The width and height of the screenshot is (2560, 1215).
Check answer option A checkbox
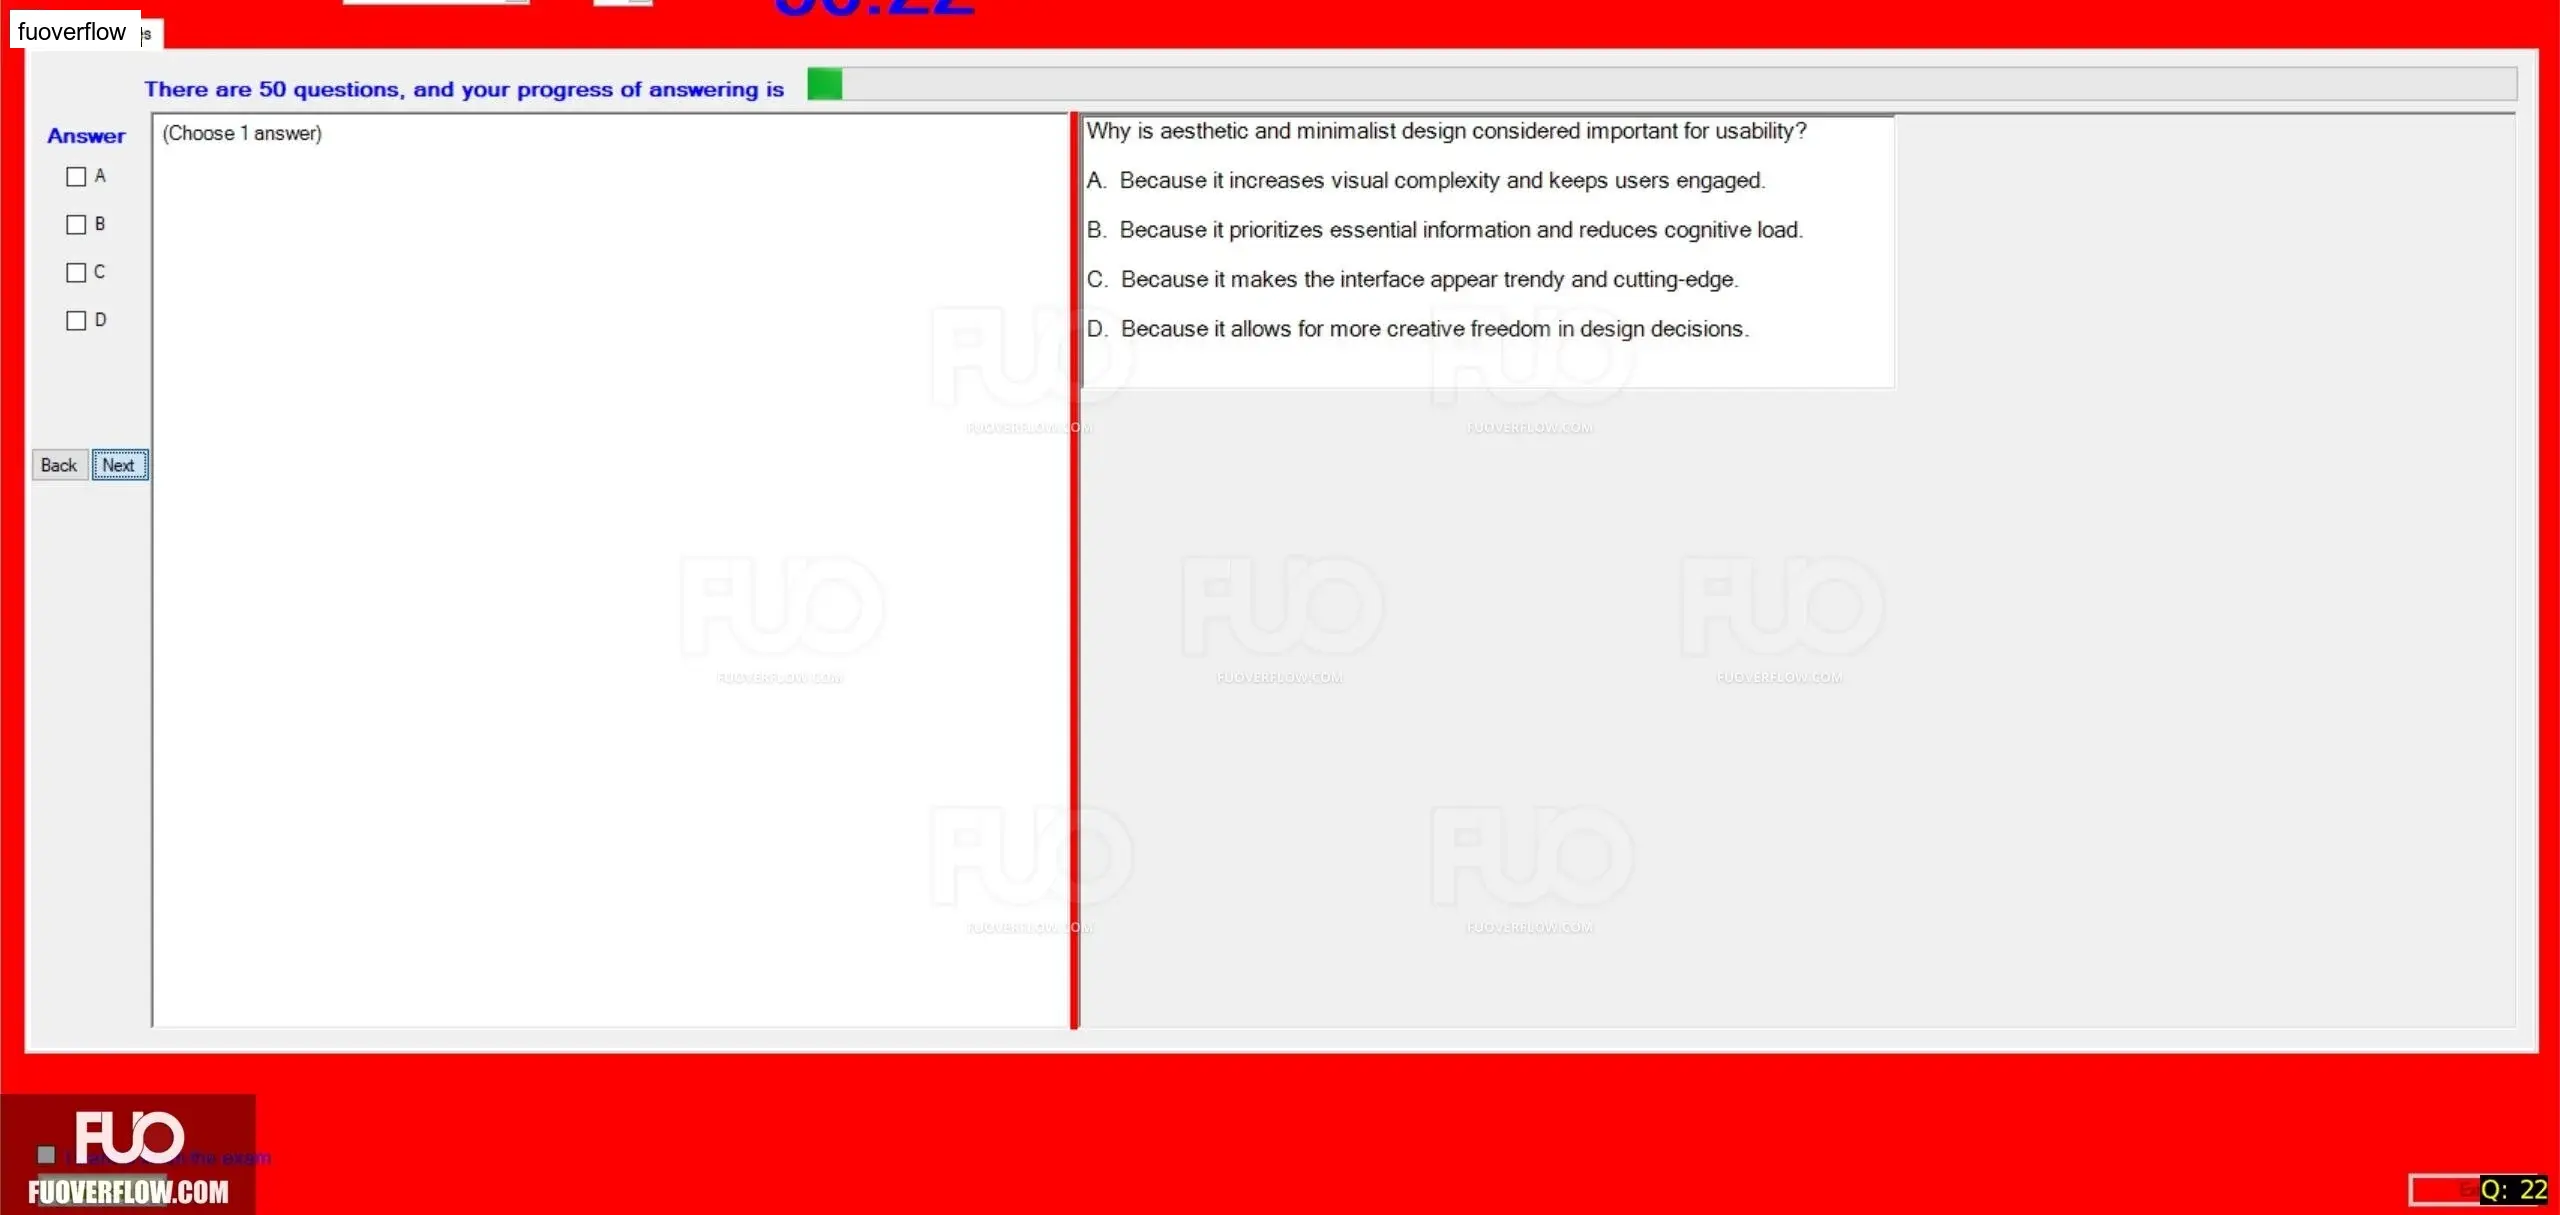point(76,177)
